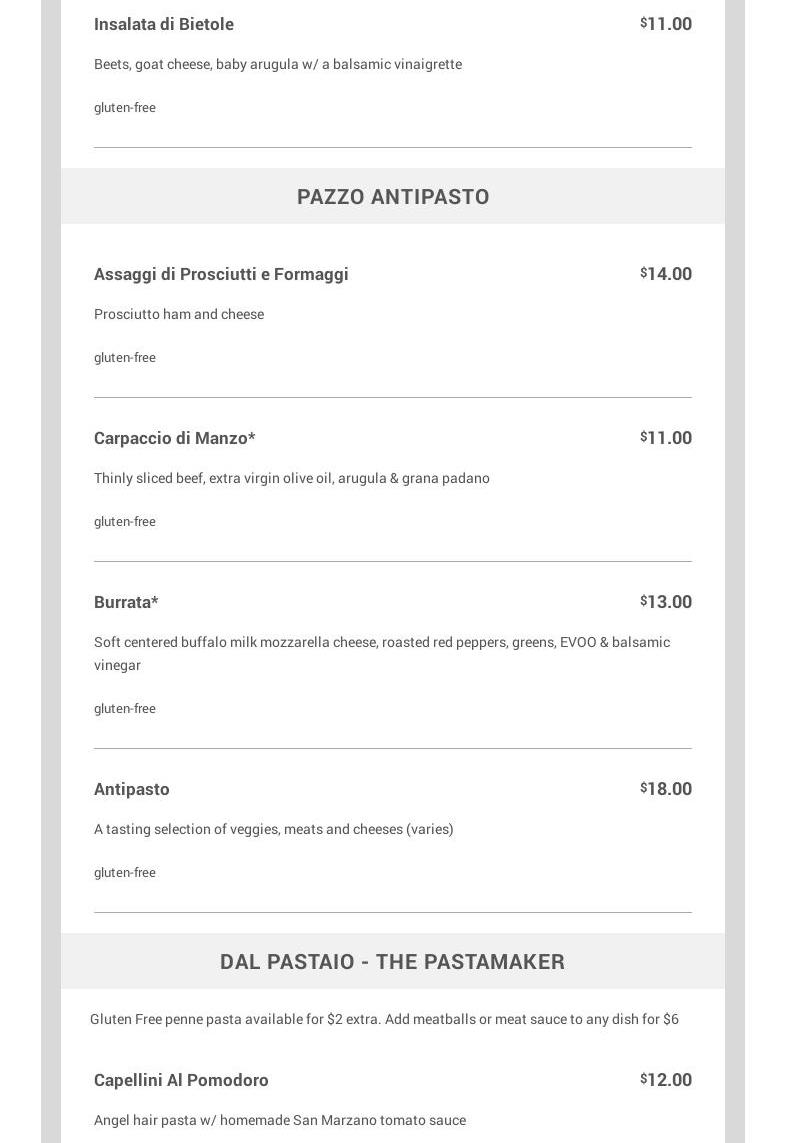This screenshot has height=1143, width=785.
Task: Click the "Thinly sliced beef" description text
Action: coord(292,478)
